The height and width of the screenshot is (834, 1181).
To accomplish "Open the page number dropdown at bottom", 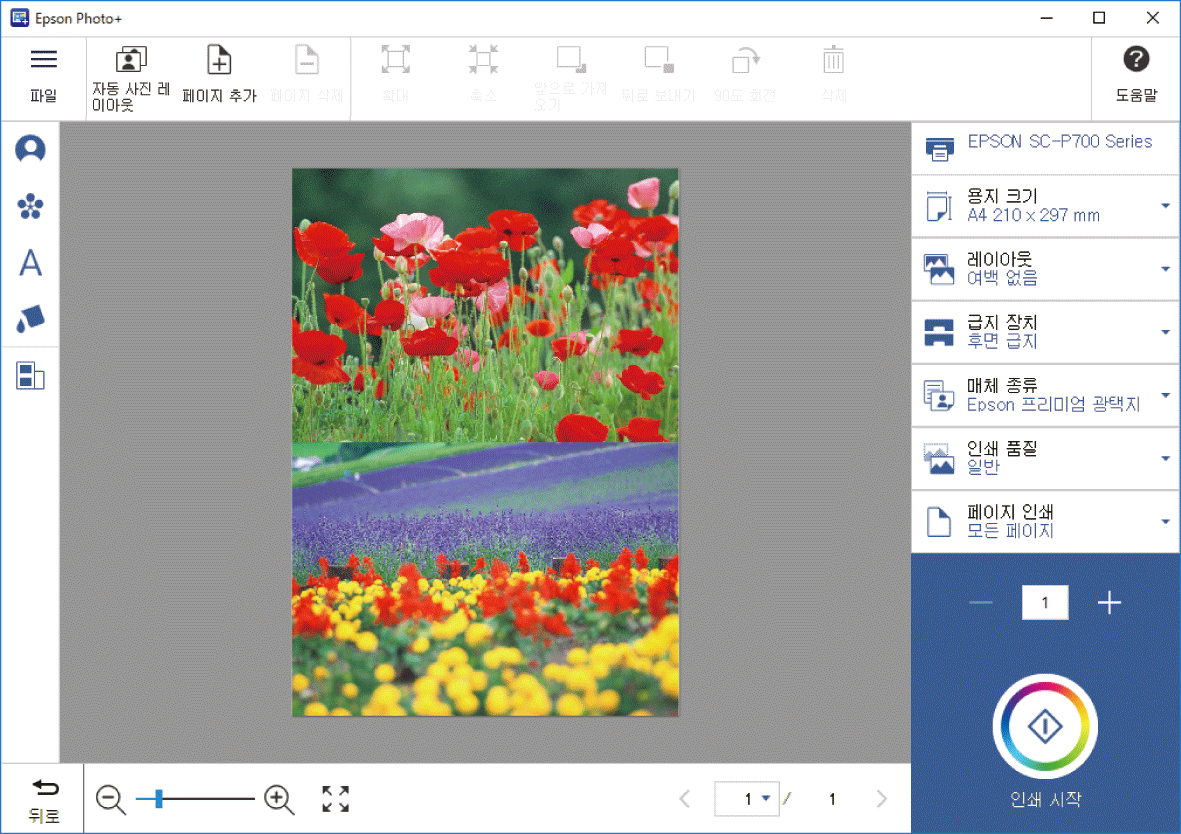I will pyautogui.click(x=766, y=799).
